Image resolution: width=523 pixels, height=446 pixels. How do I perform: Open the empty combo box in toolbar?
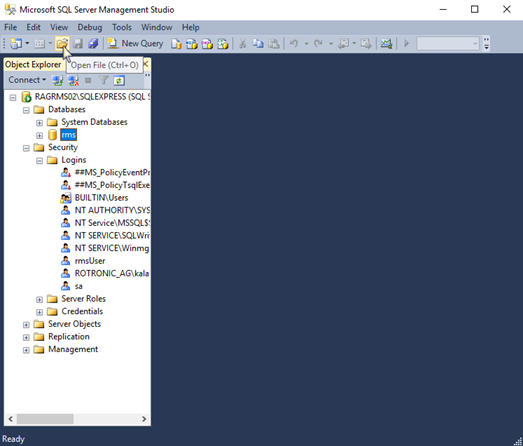(x=447, y=44)
